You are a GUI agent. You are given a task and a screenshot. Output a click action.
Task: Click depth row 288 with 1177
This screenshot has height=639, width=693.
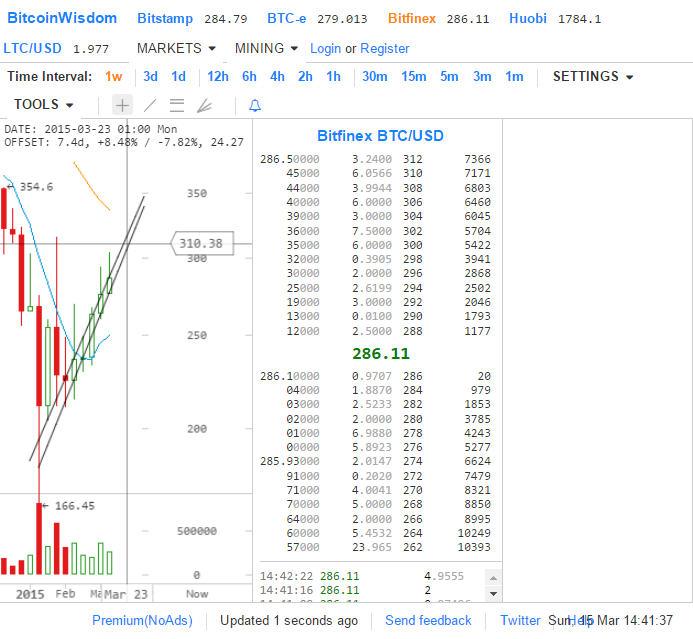click(446, 331)
